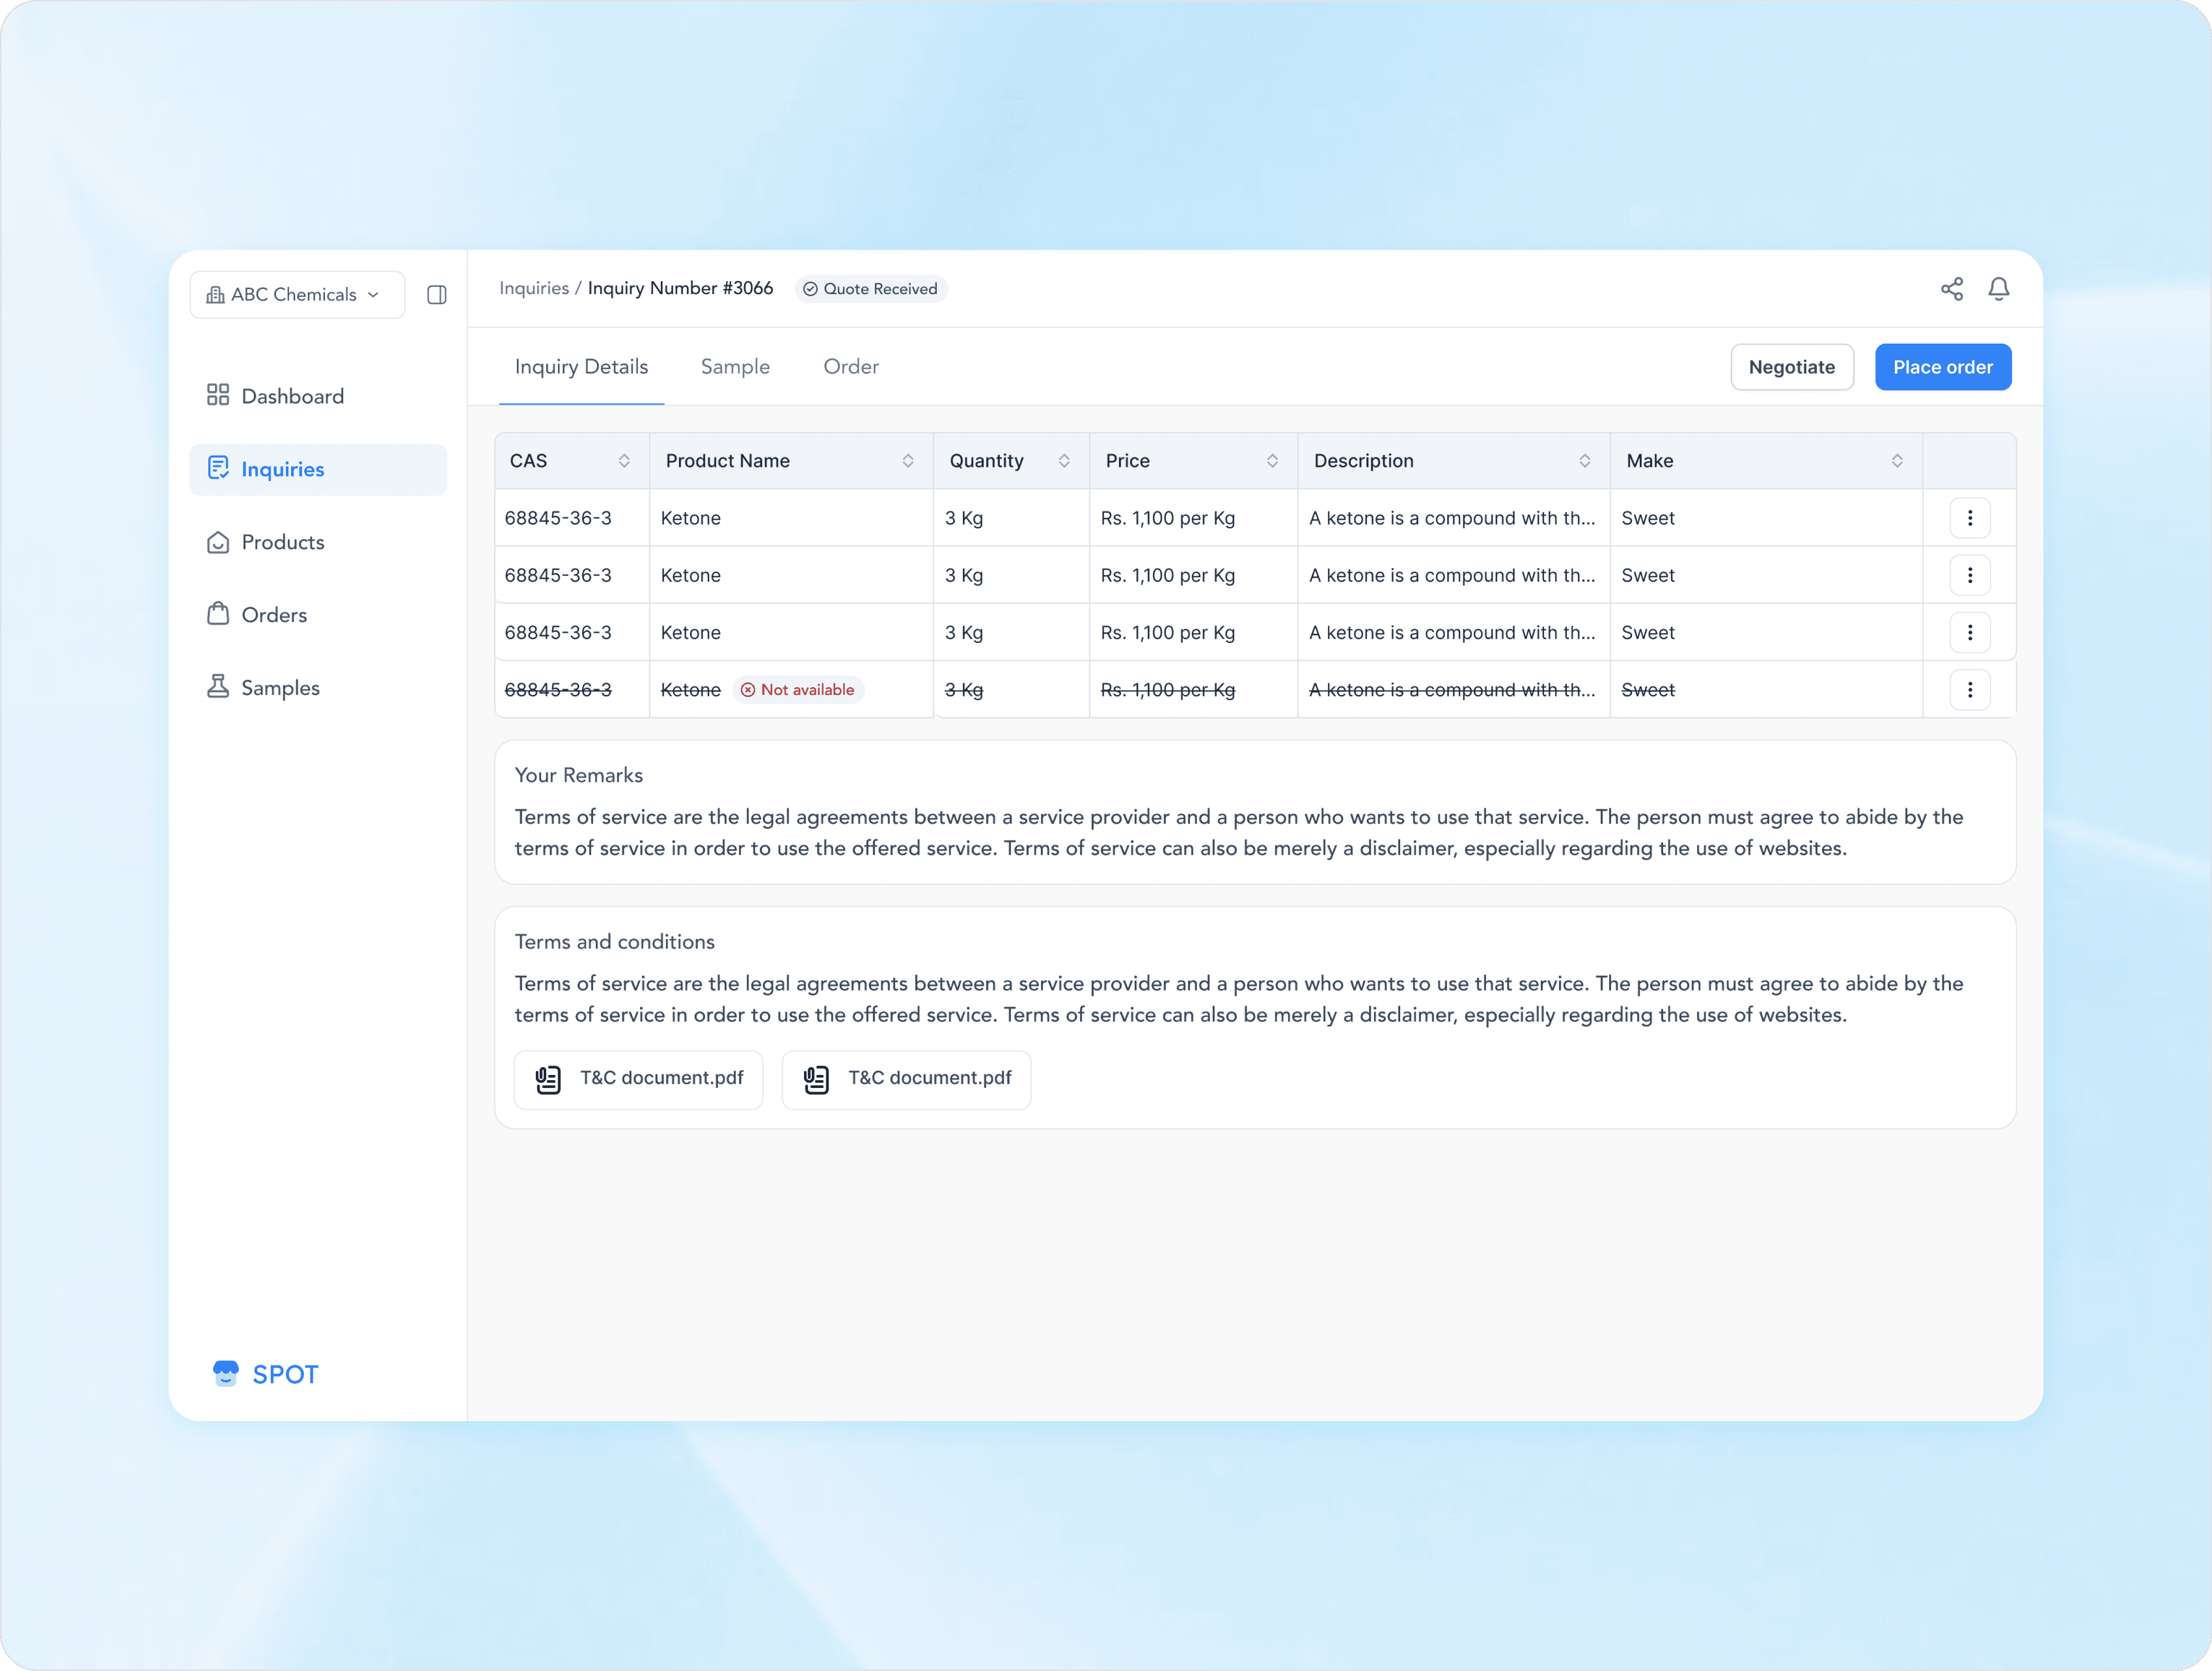Go to Dashboard in sidebar
2212x1671 pixels.
point(292,396)
